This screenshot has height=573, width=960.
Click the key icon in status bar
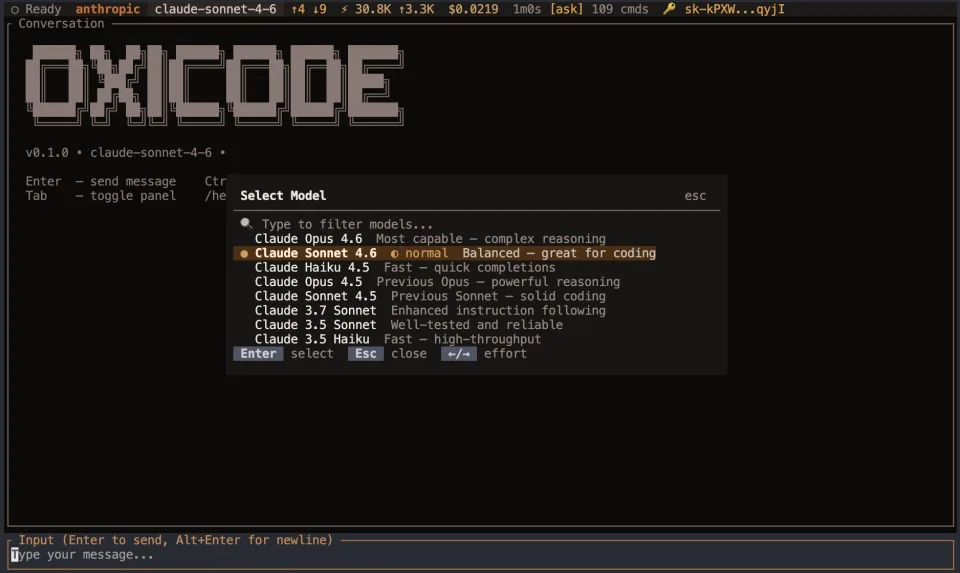pyautogui.click(x=669, y=9)
